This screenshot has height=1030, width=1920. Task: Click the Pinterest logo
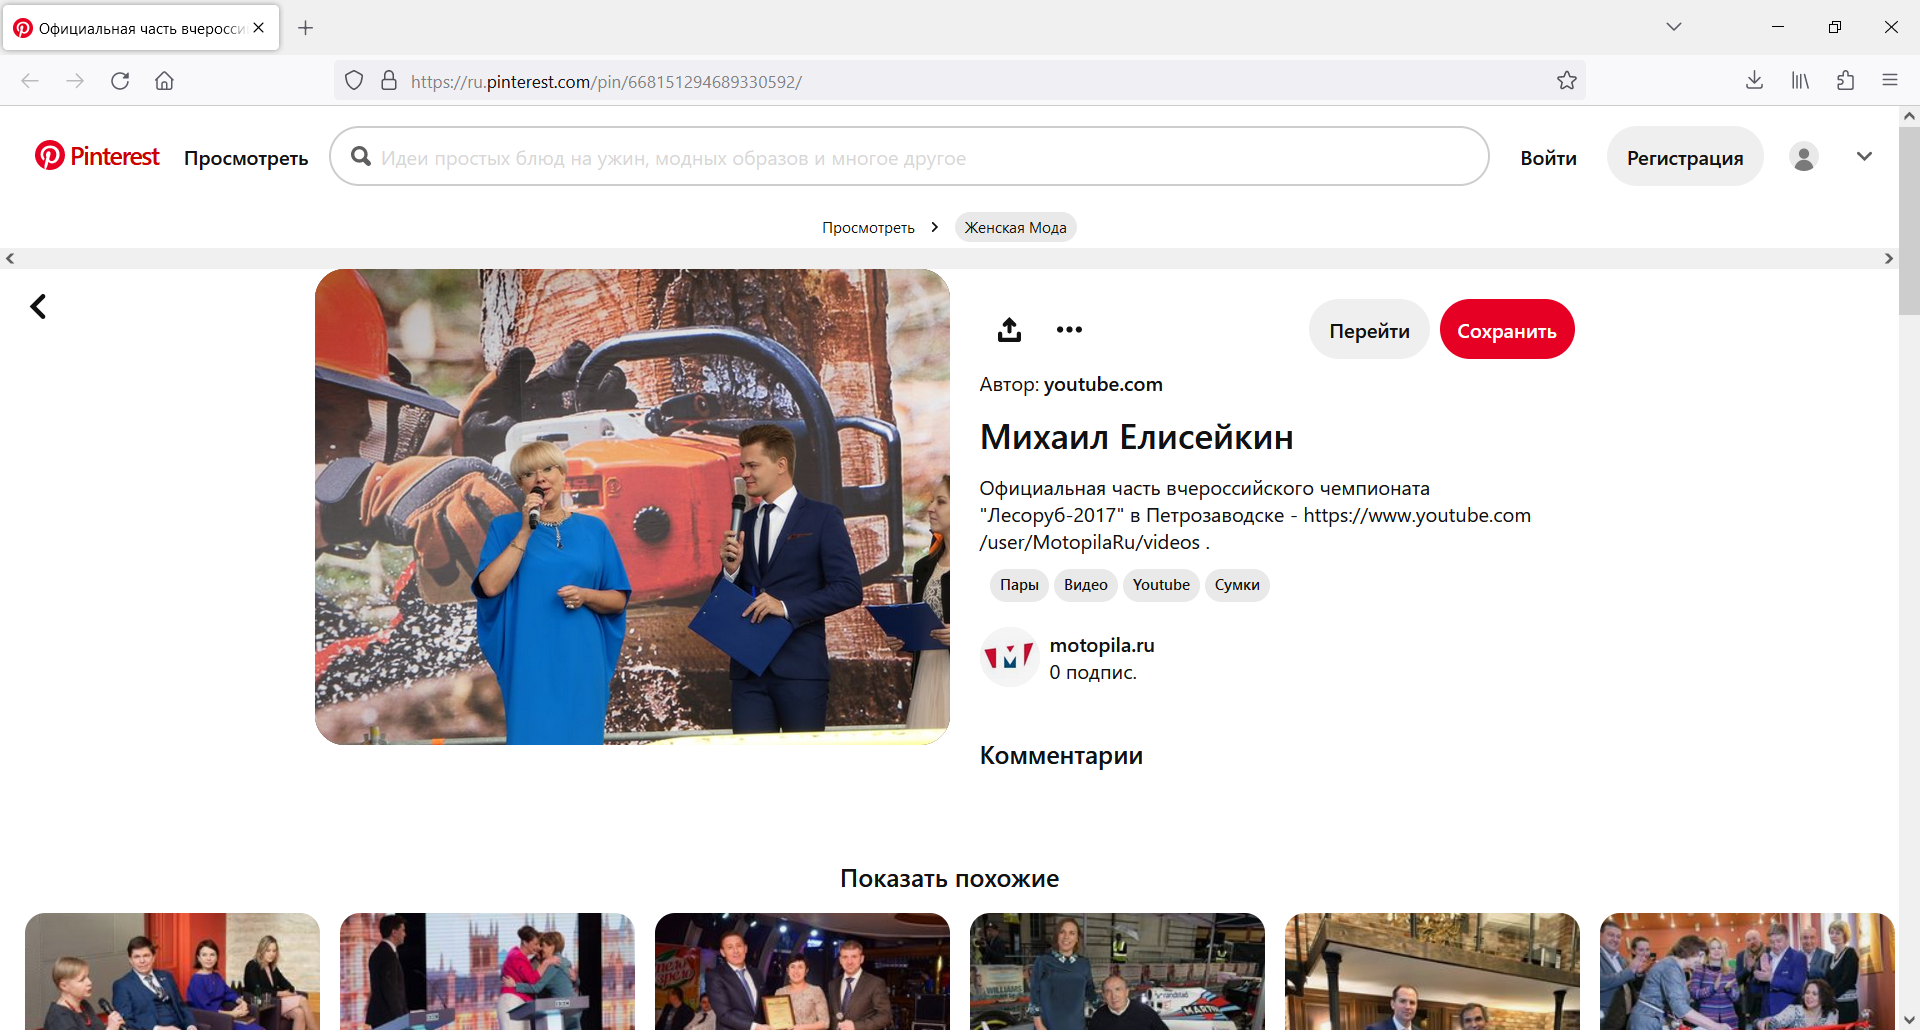click(x=96, y=156)
